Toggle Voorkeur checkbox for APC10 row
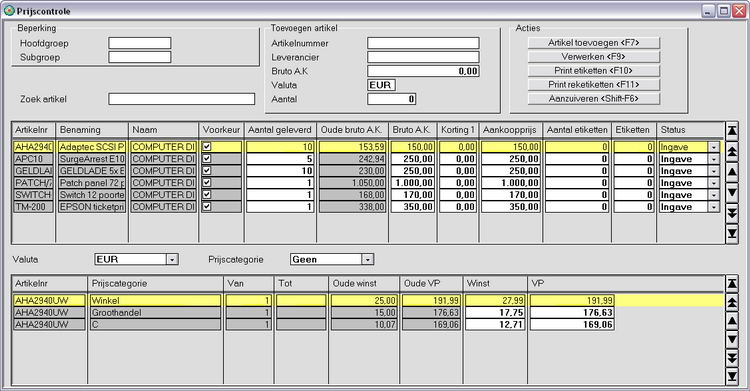 point(207,158)
